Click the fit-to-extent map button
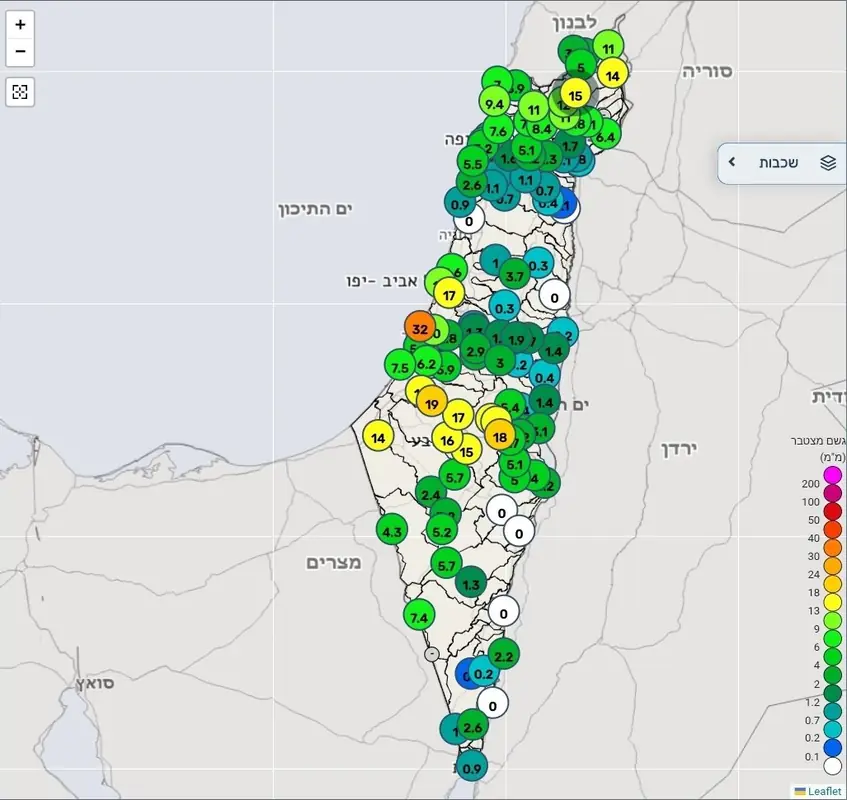Viewport: 847px width, 800px height. 20,93
